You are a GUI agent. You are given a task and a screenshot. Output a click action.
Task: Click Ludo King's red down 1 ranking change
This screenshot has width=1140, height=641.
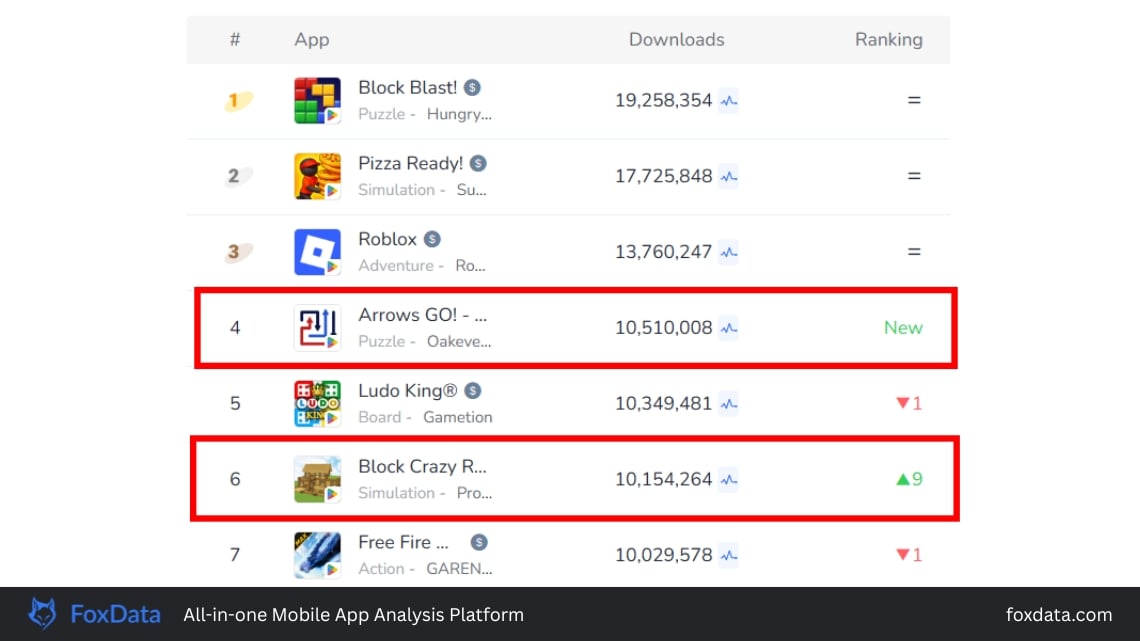(909, 403)
